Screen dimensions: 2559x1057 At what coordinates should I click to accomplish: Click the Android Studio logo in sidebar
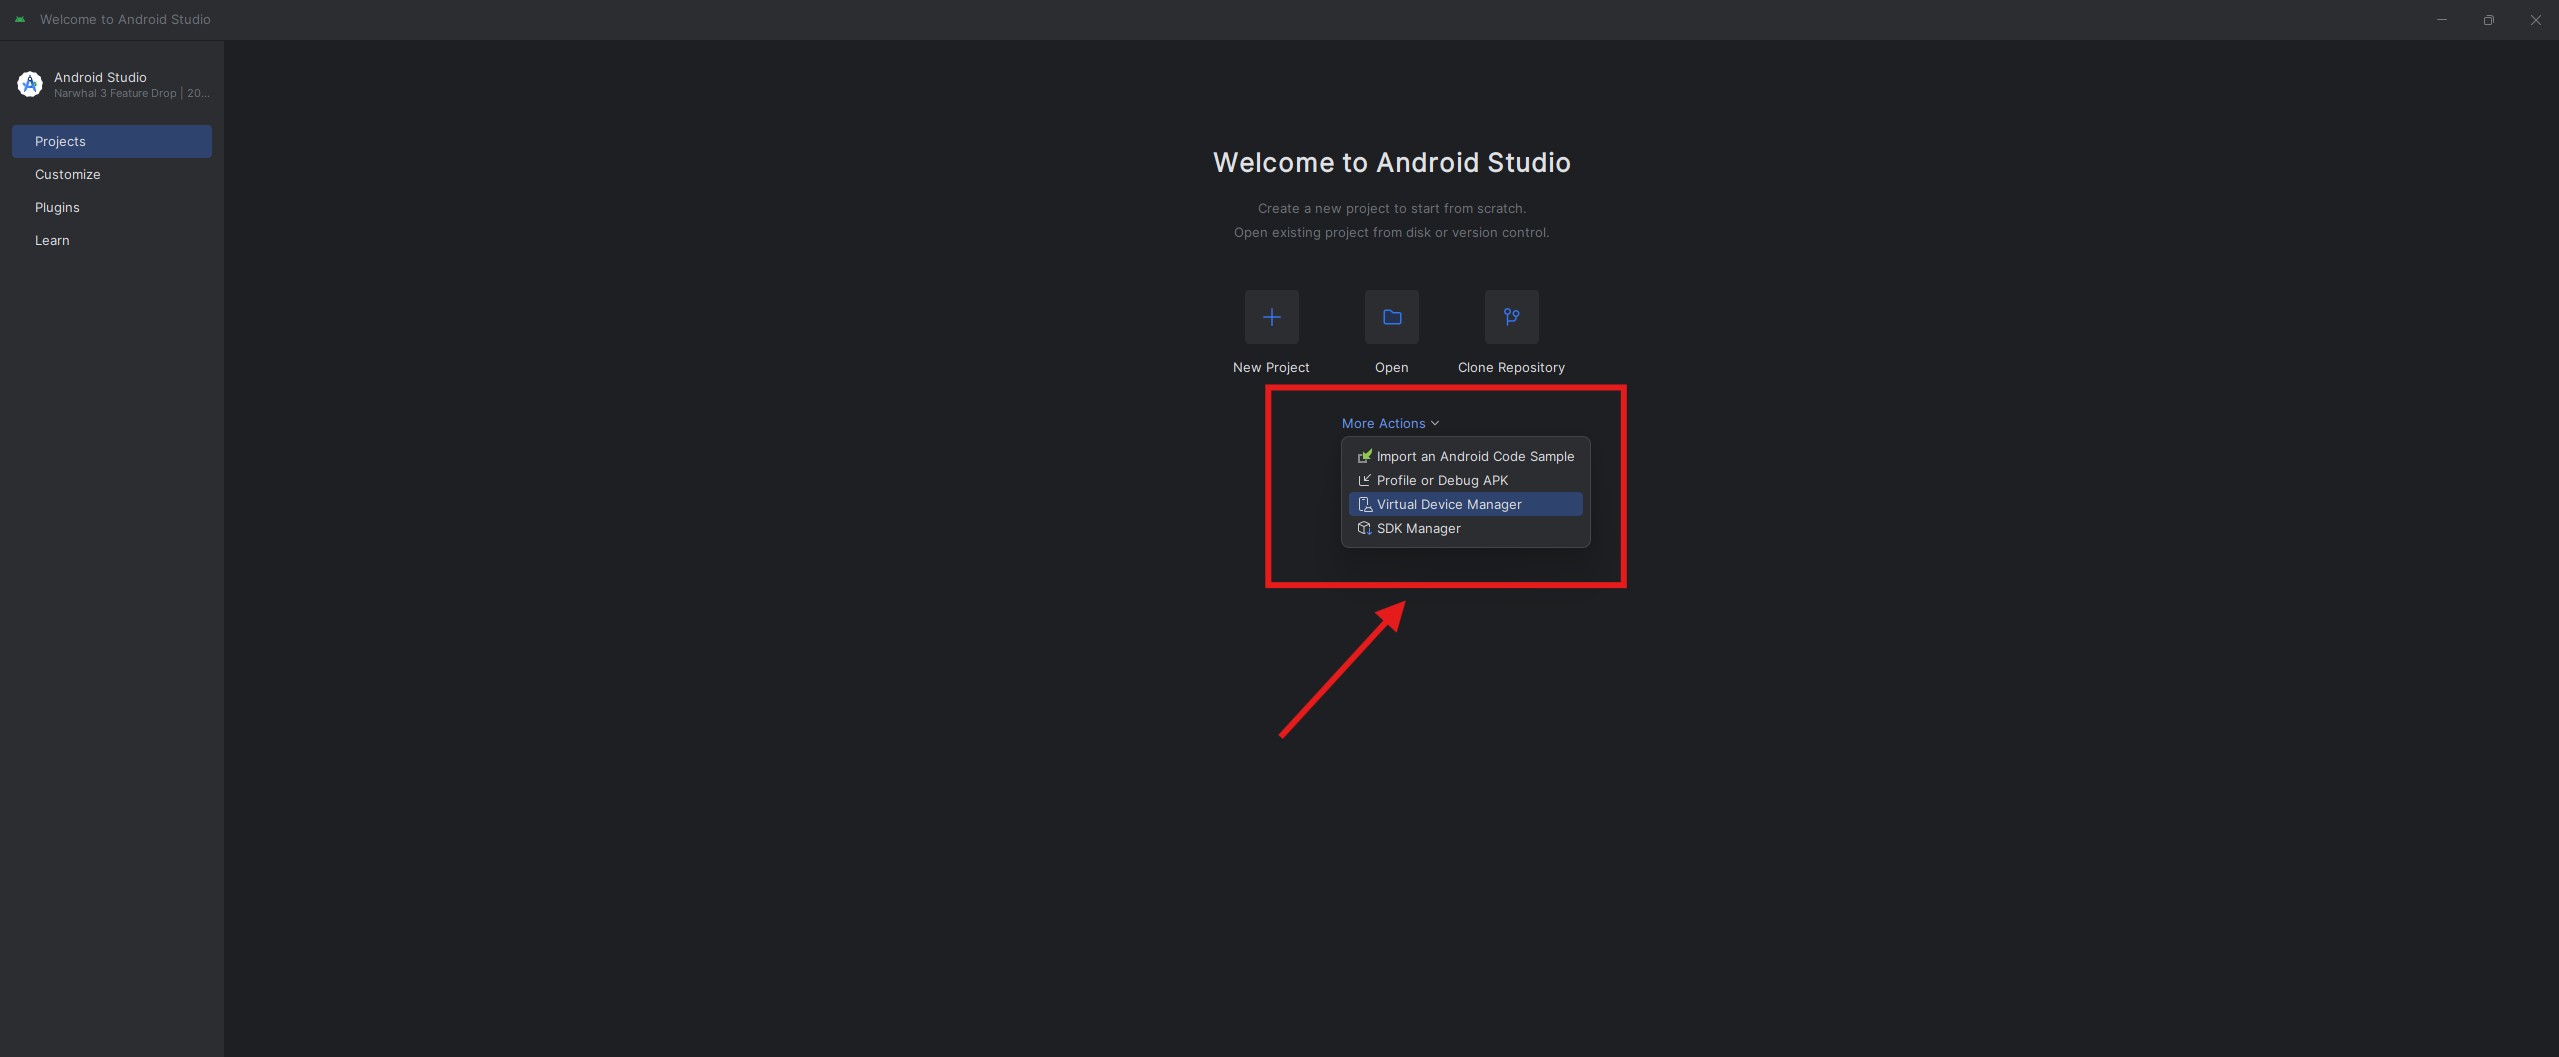click(x=30, y=85)
